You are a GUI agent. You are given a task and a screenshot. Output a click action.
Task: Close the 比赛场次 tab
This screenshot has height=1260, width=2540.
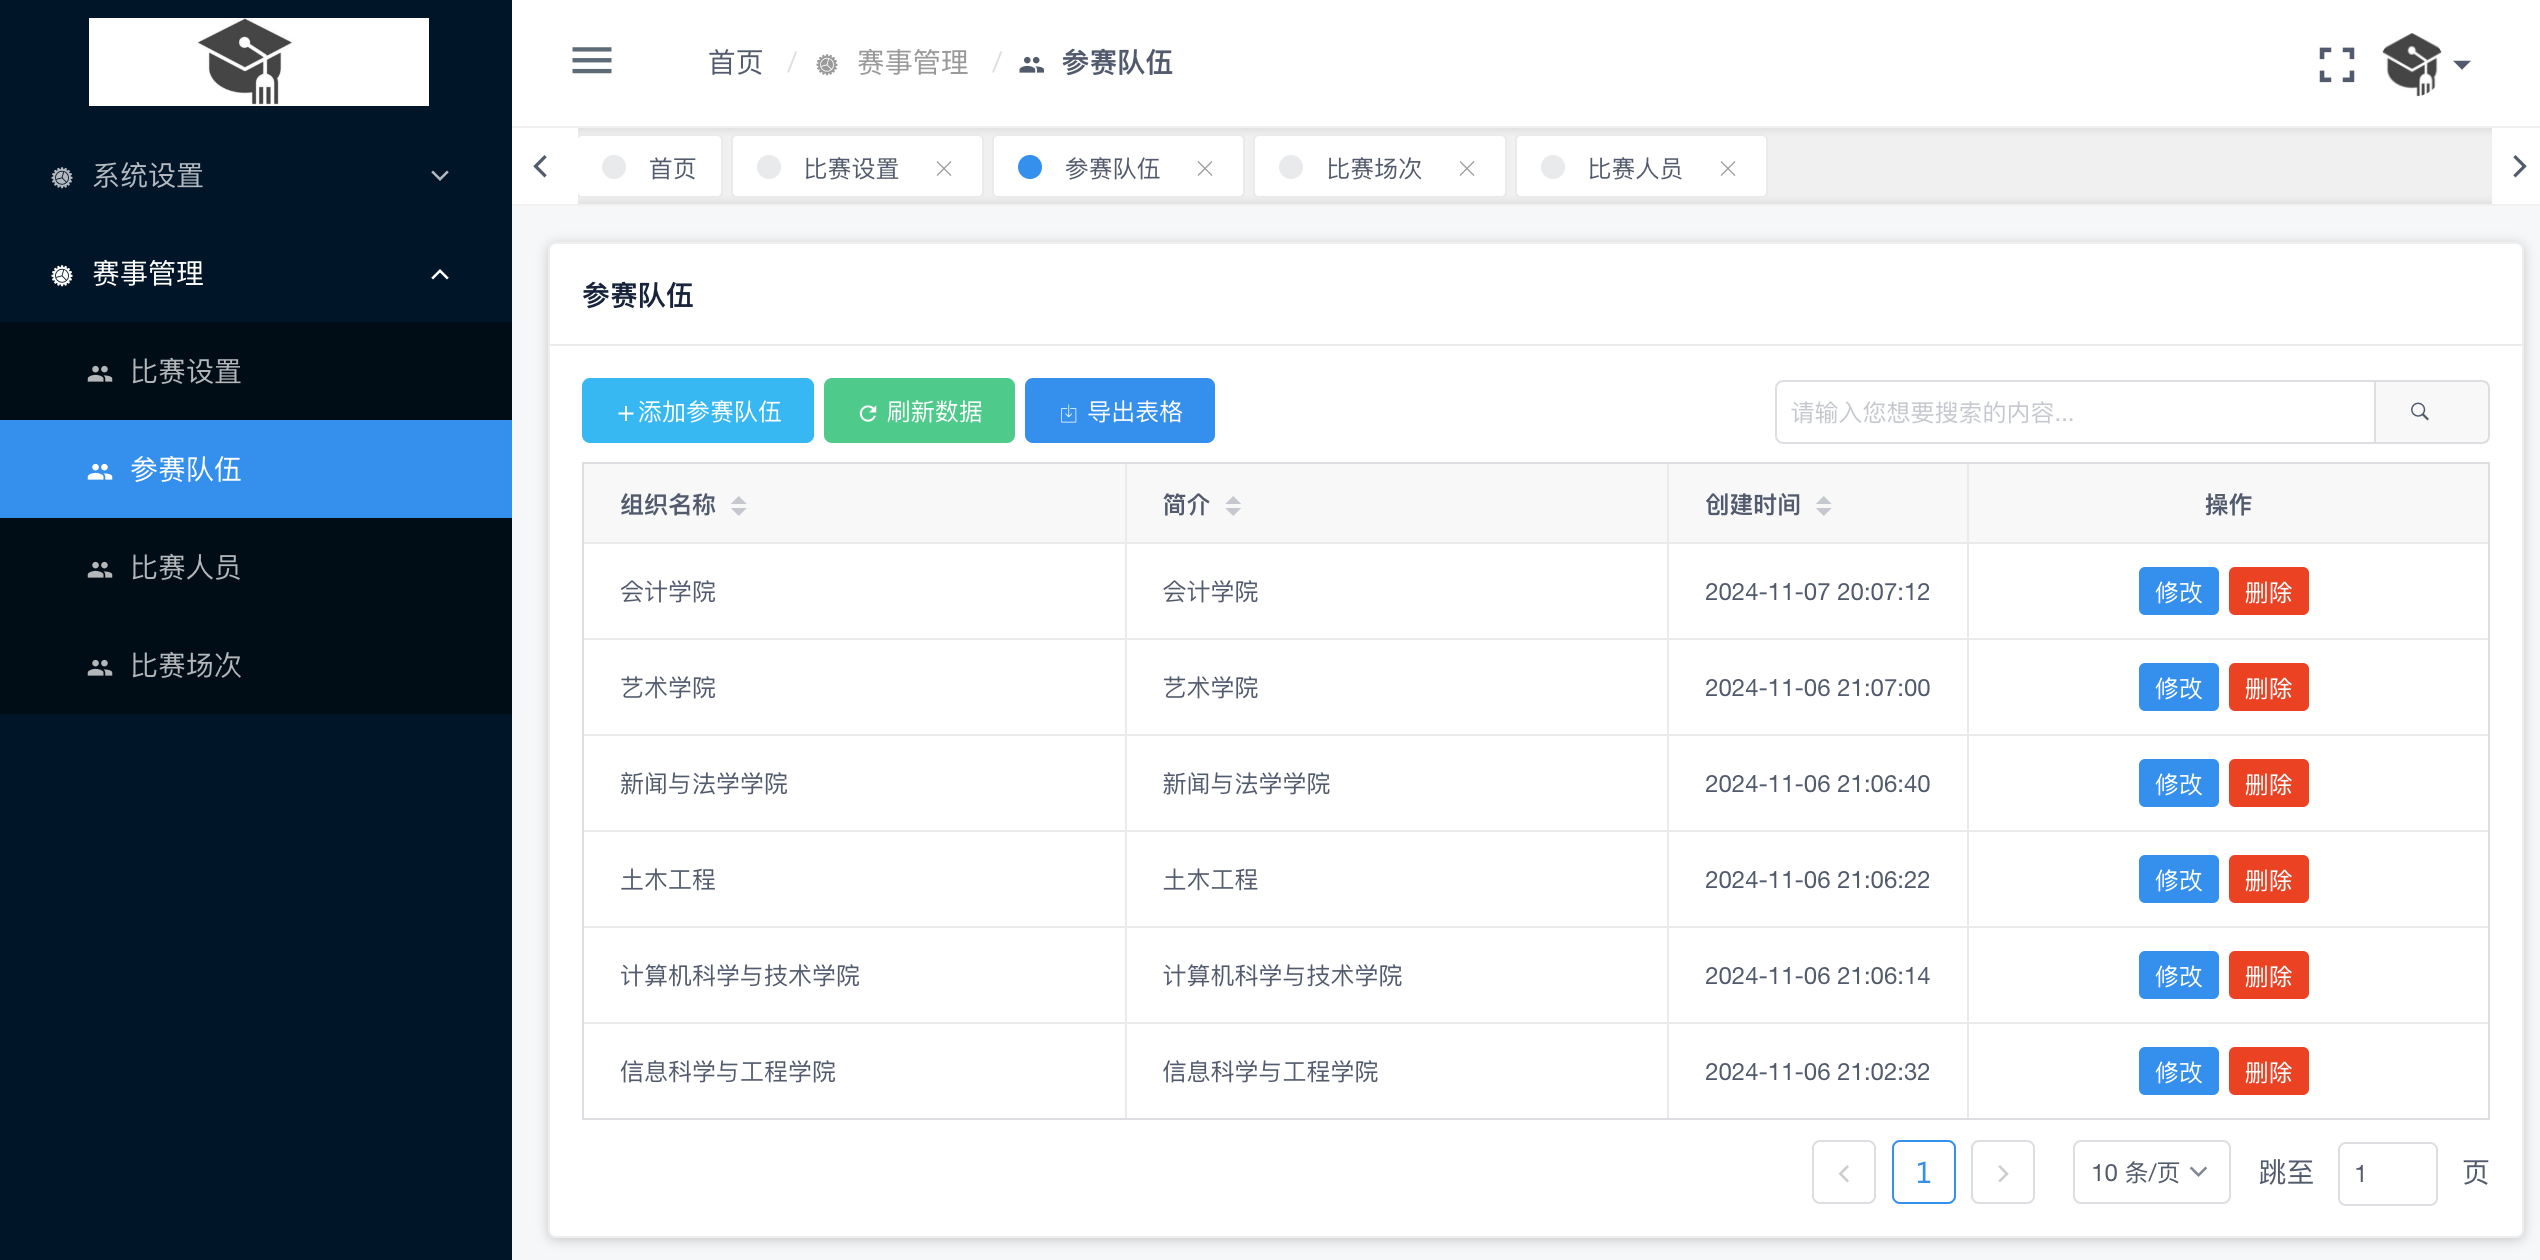[1467, 169]
